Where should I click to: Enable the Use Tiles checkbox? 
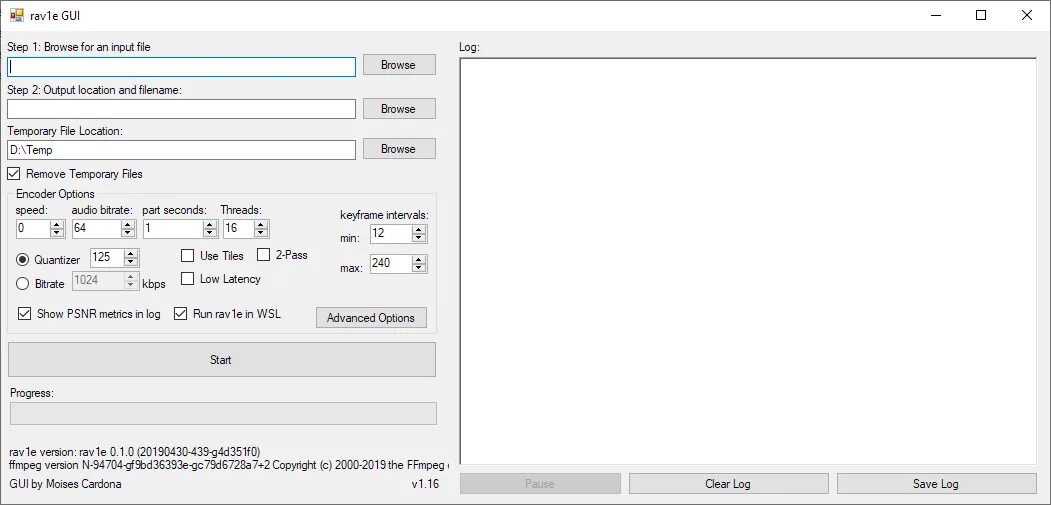pos(188,256)
